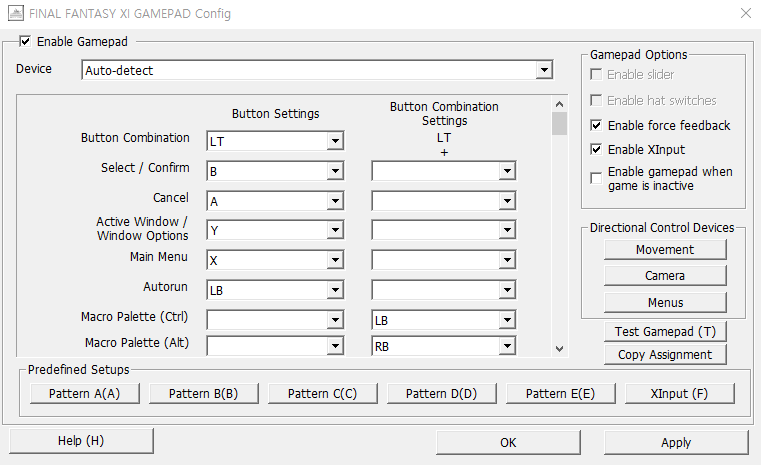
Task: Open Cancel combination settings dropdown
Action: [x=444, y=201]
